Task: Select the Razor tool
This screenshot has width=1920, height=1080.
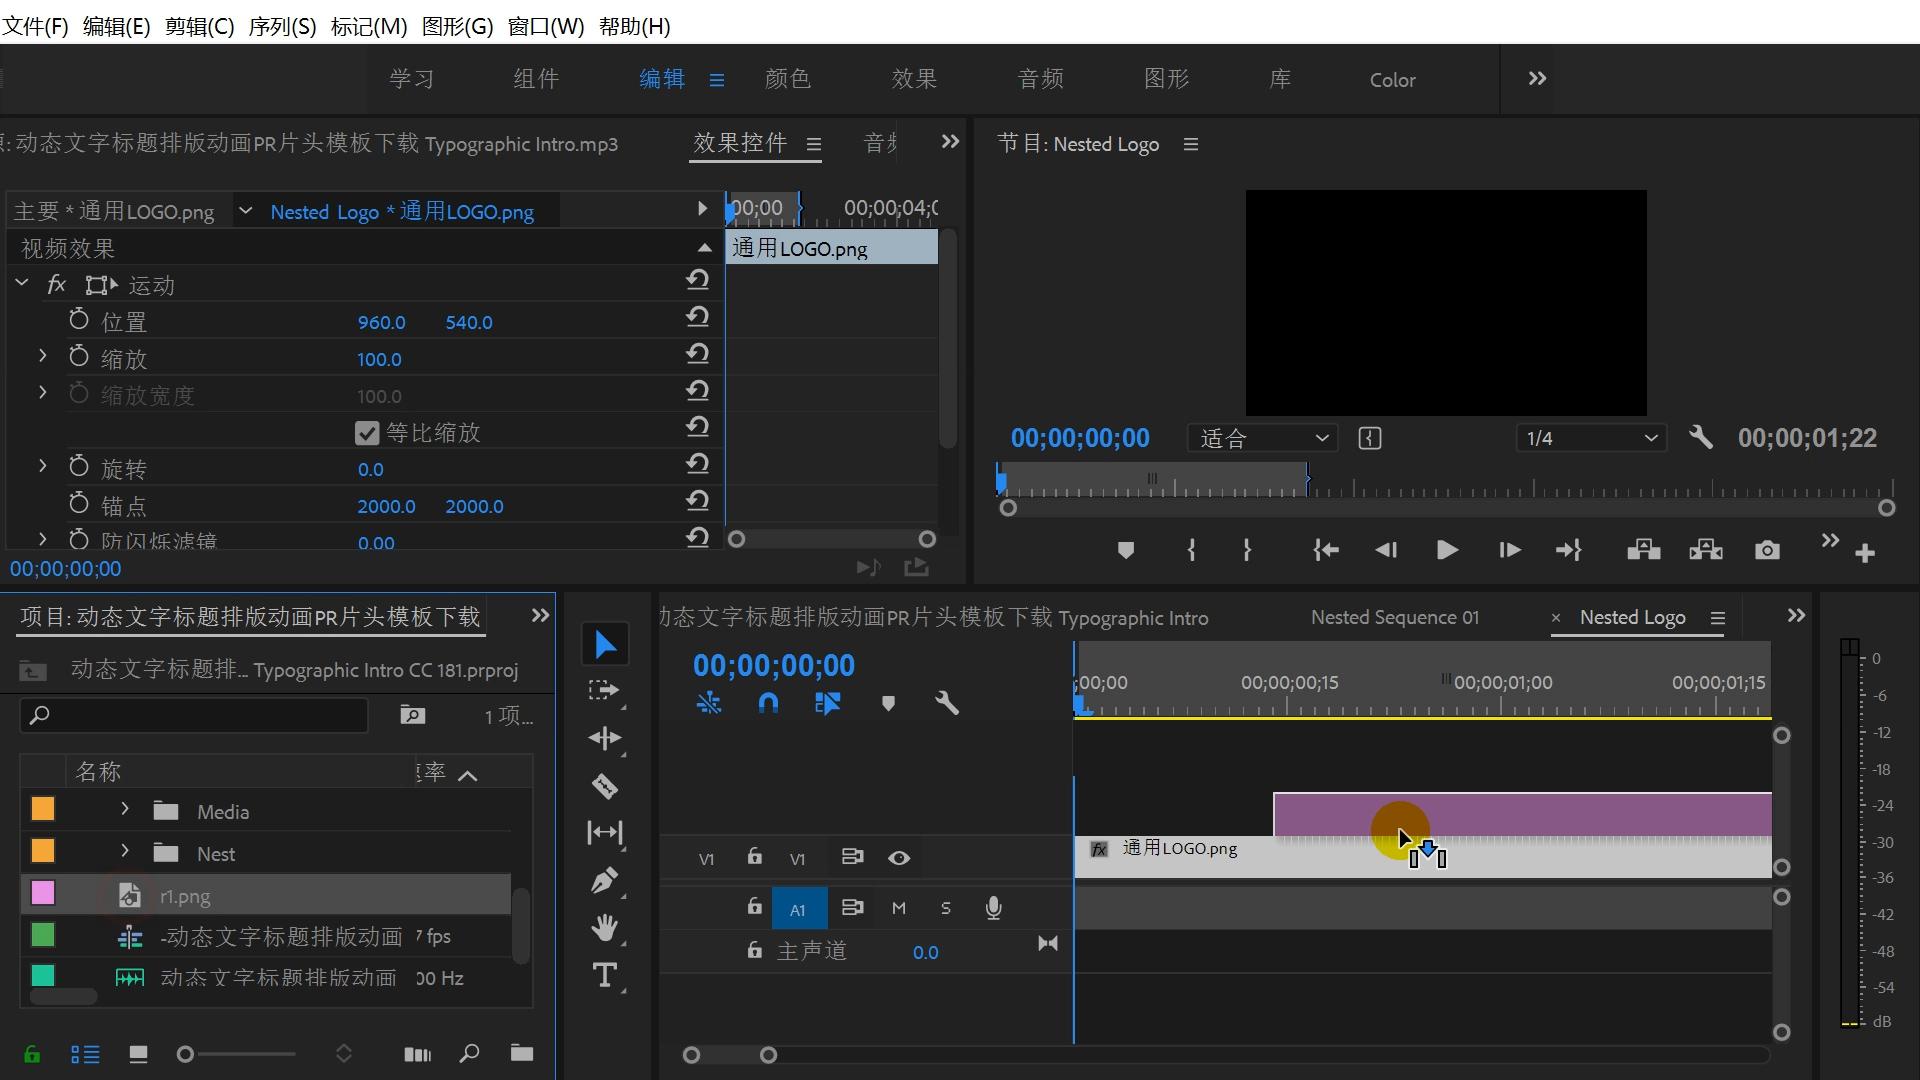Action: [605, 786]
